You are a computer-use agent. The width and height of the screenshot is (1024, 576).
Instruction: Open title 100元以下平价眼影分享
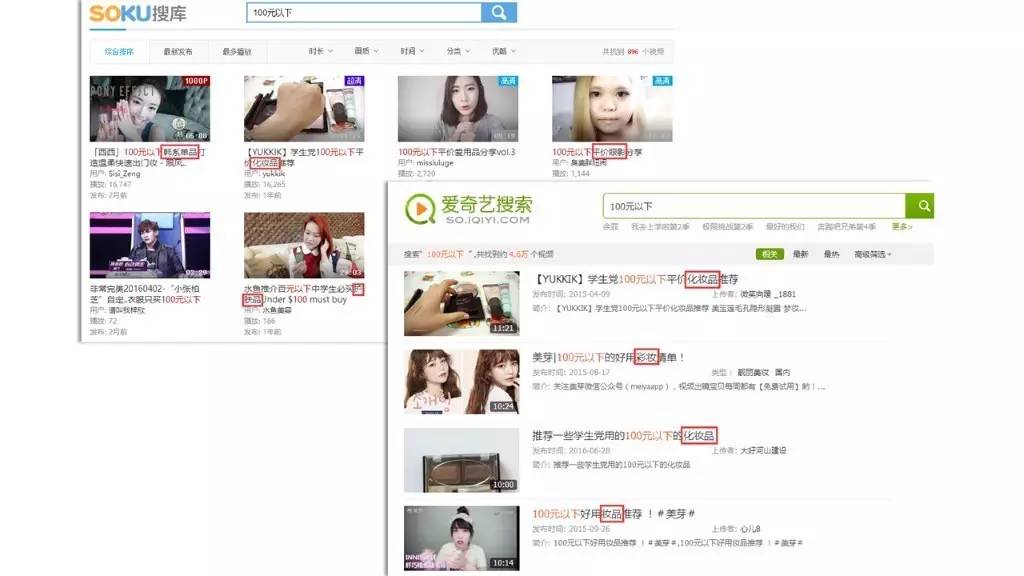[597, 152]
